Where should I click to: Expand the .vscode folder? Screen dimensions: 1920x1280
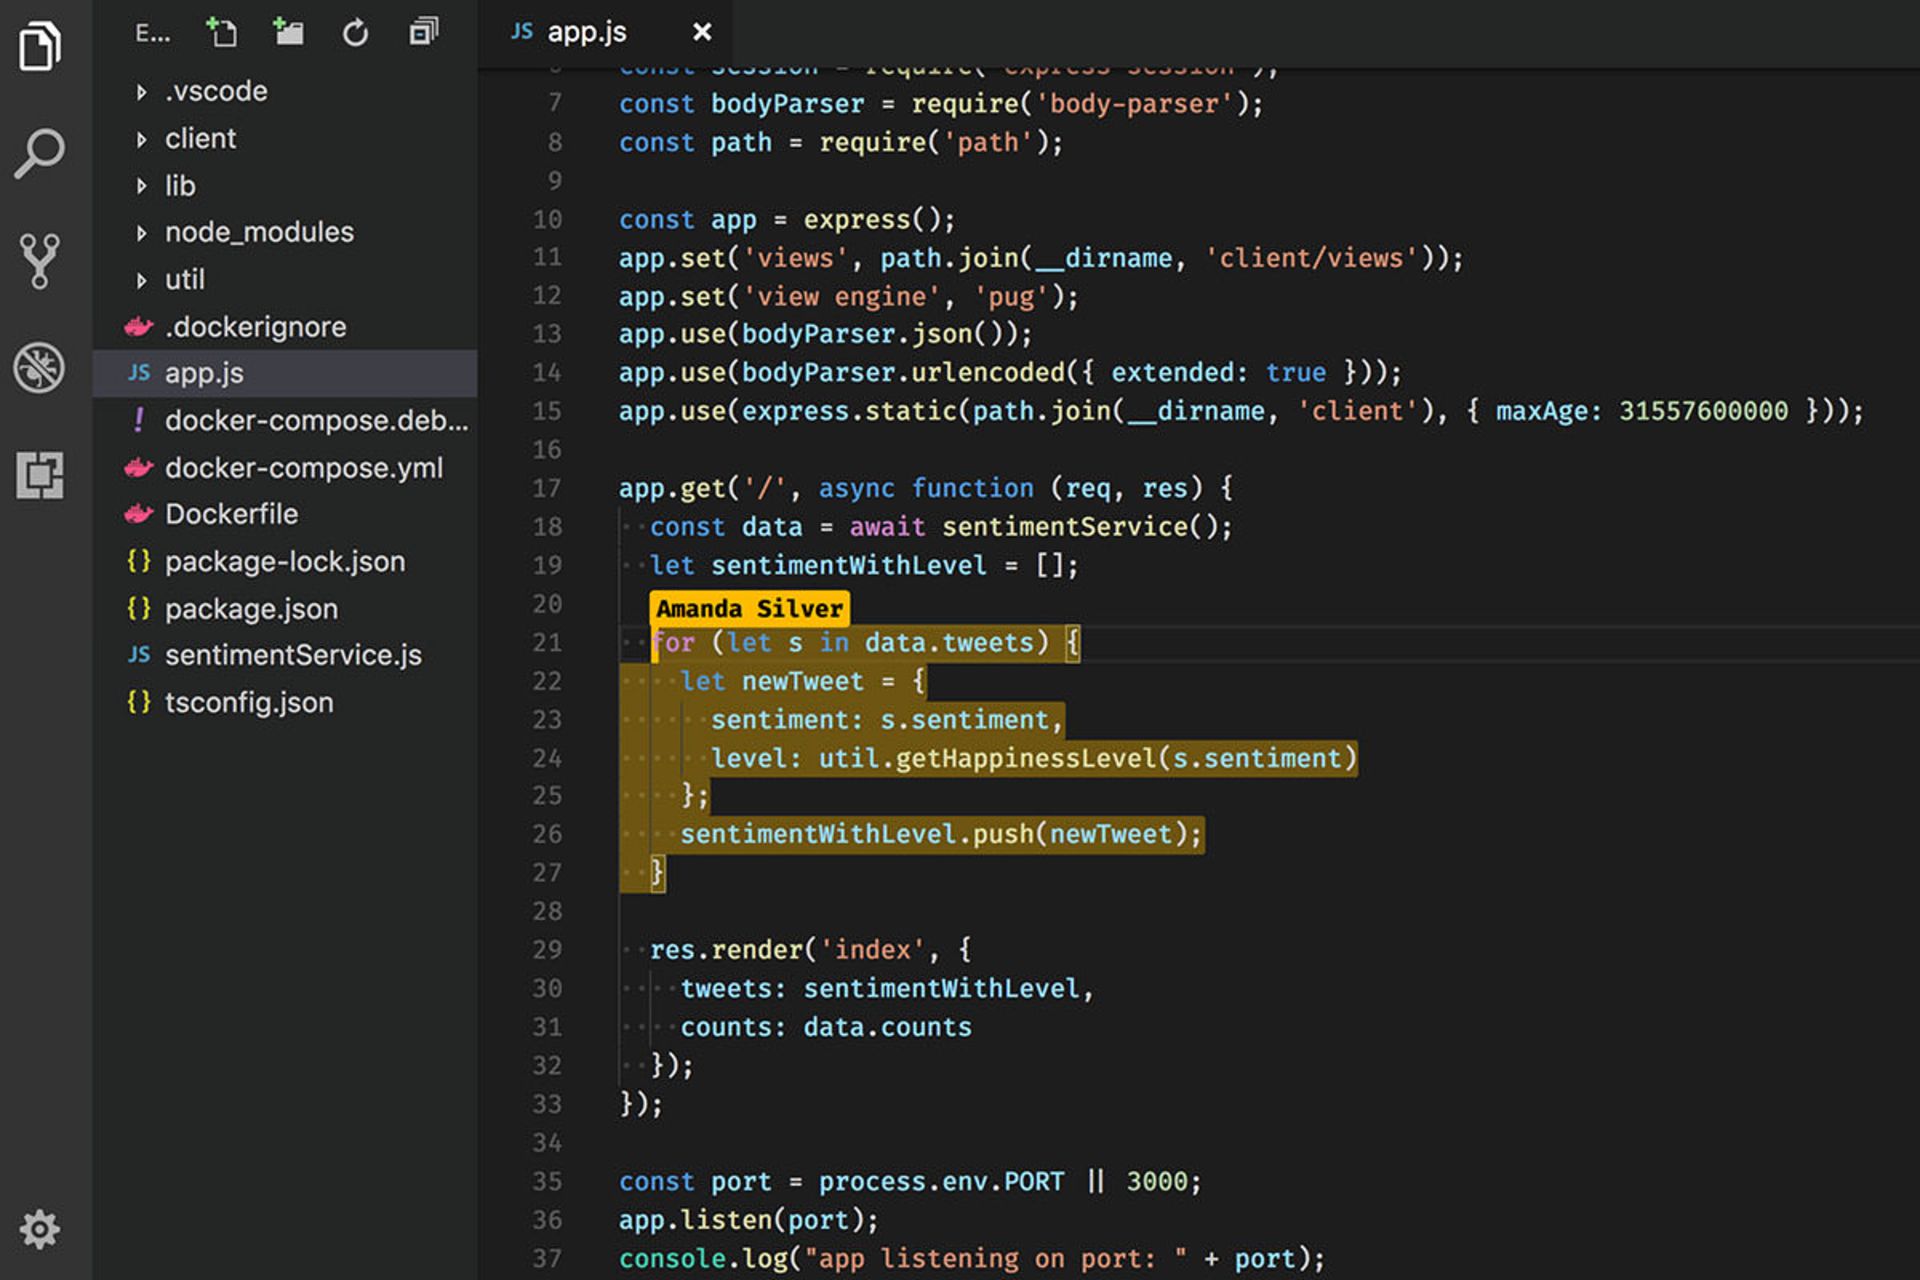(x=215, y=91)
